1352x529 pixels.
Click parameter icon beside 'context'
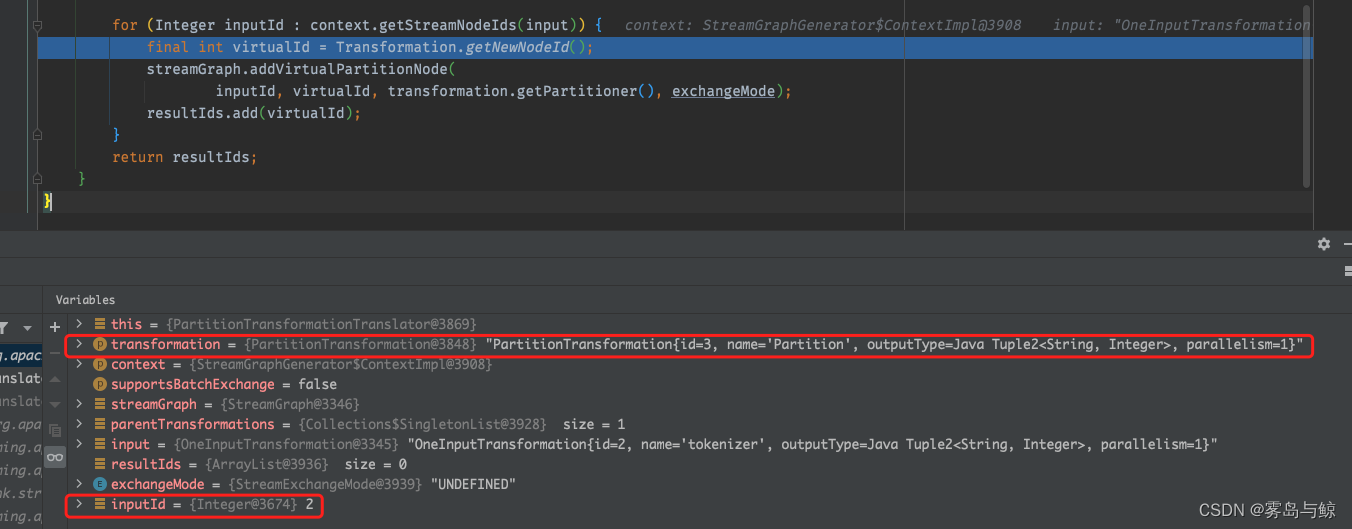(x=100, y=364)
